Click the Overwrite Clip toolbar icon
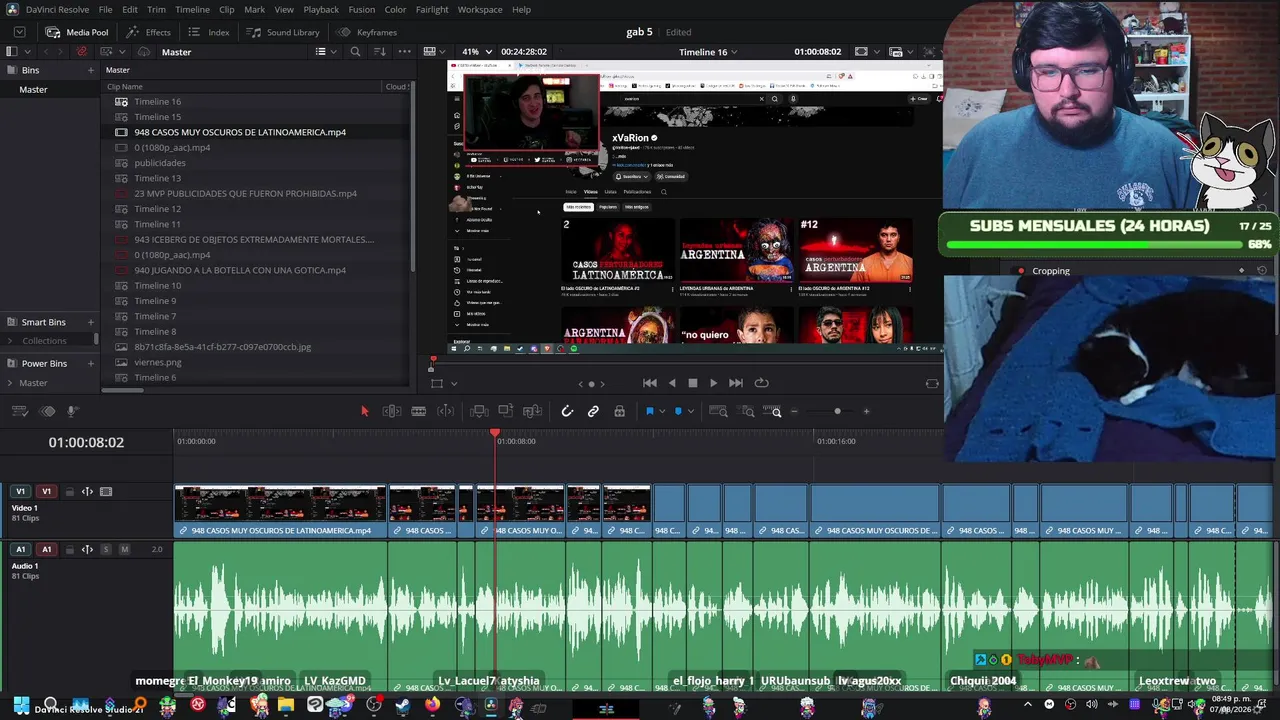The height and width of the screenshot is (720, 1280). tap(506, 411)
